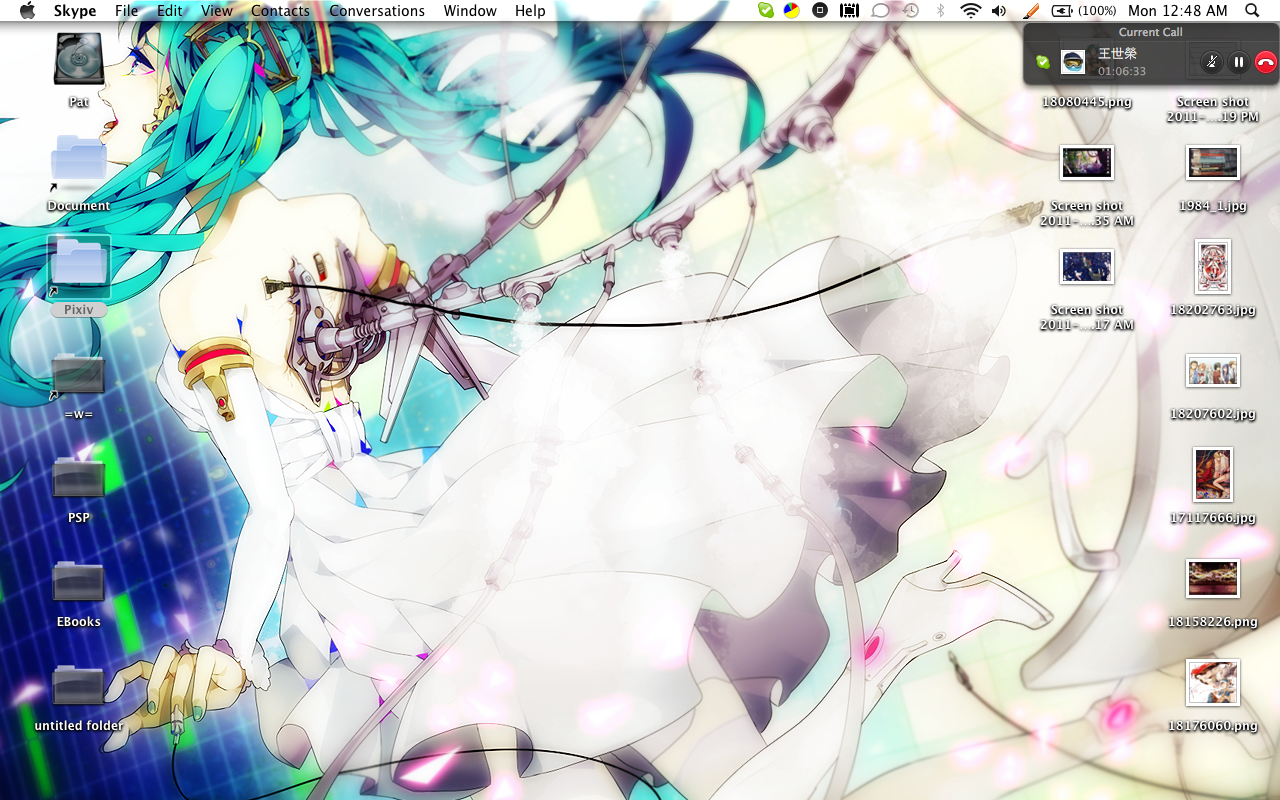1280x800 pixels.
Task: Select the 17117666.jpg thumbnail
Action: [x=1213, y=474]
